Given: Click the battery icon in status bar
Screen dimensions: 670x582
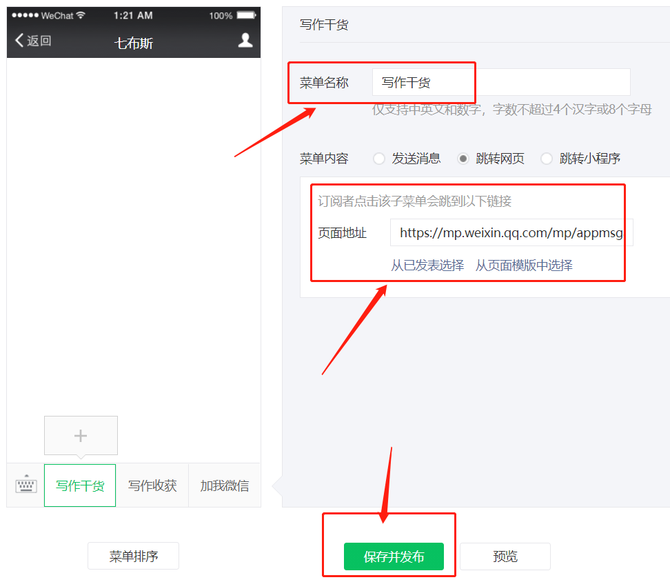Looking at the screenshot, I should click(247, 15).
